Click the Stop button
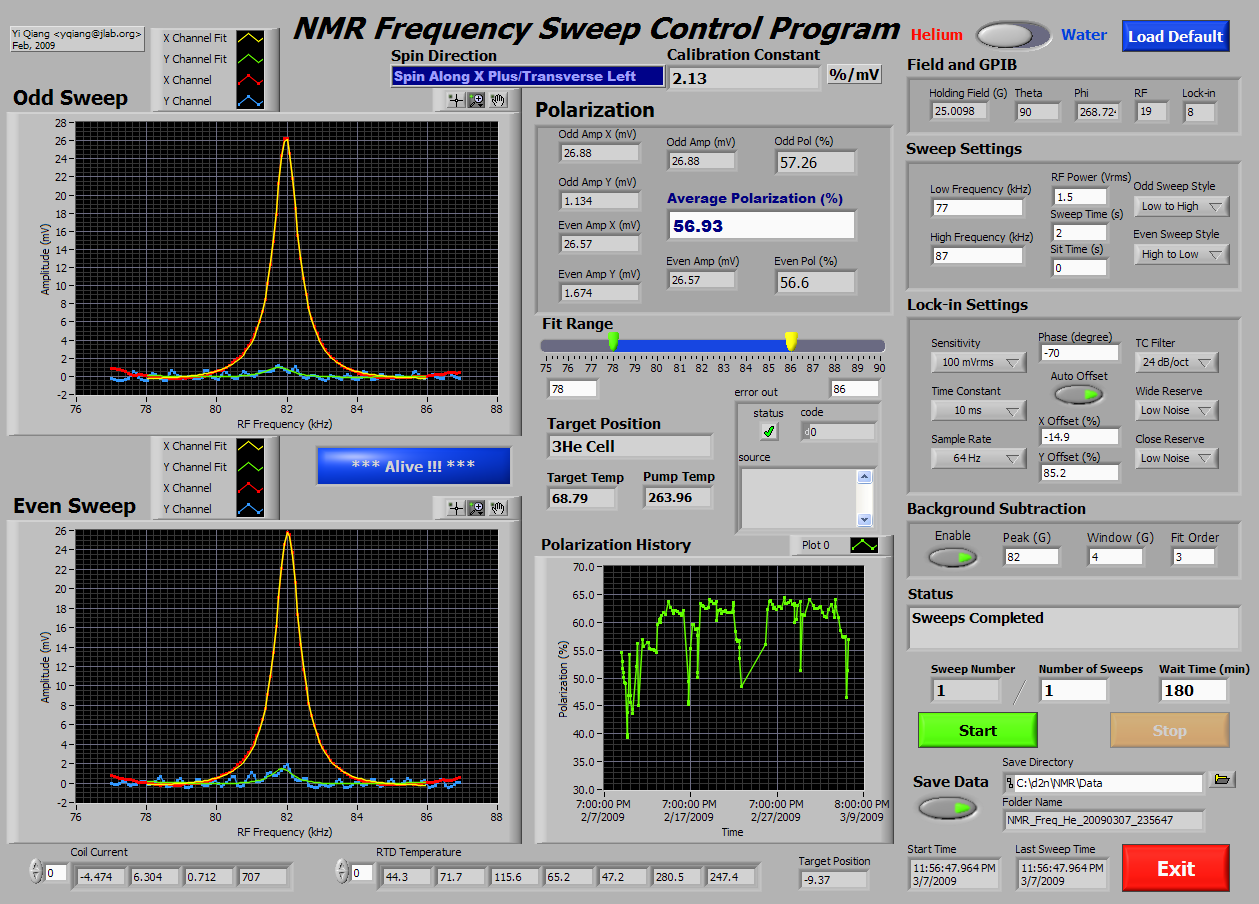This screenshot has height=904, width=1259. [1170, 730]
